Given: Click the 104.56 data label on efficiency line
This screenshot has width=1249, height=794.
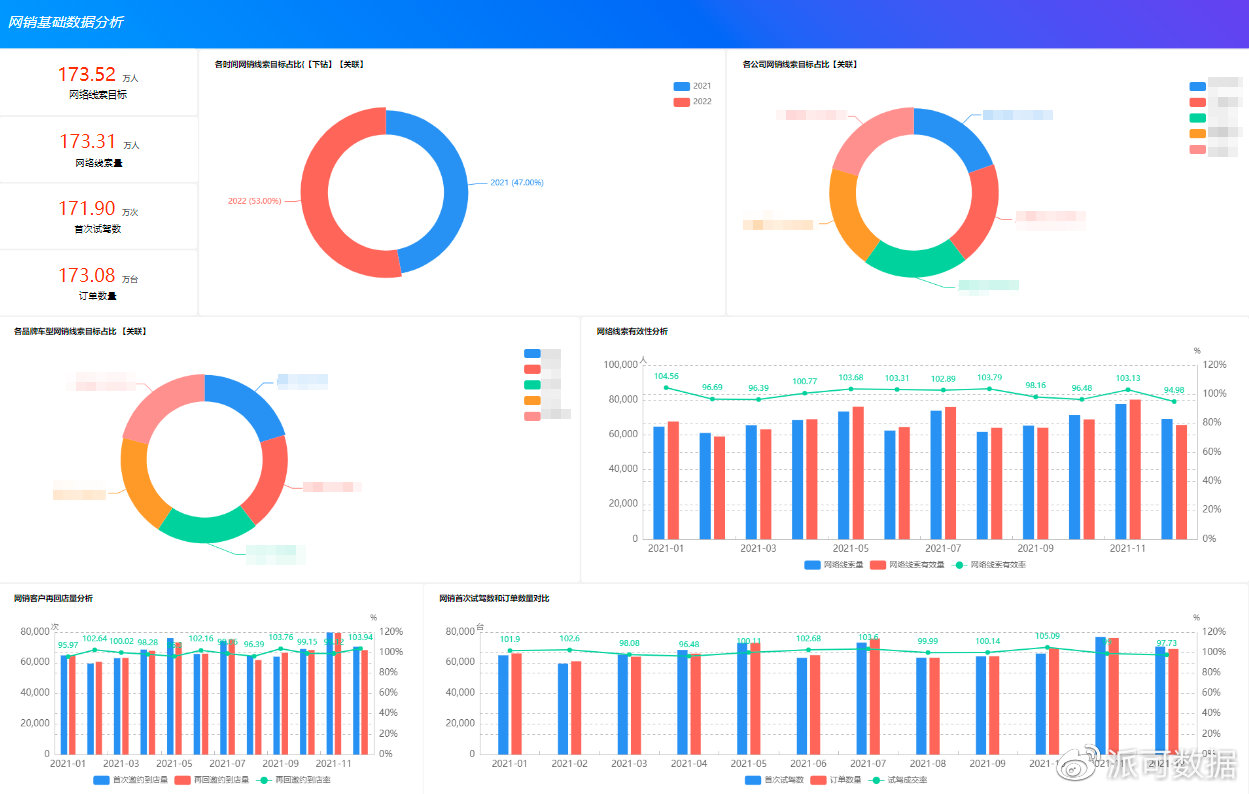Looking at the screenshot, I should pyautogui.click(x=666, y=376).
